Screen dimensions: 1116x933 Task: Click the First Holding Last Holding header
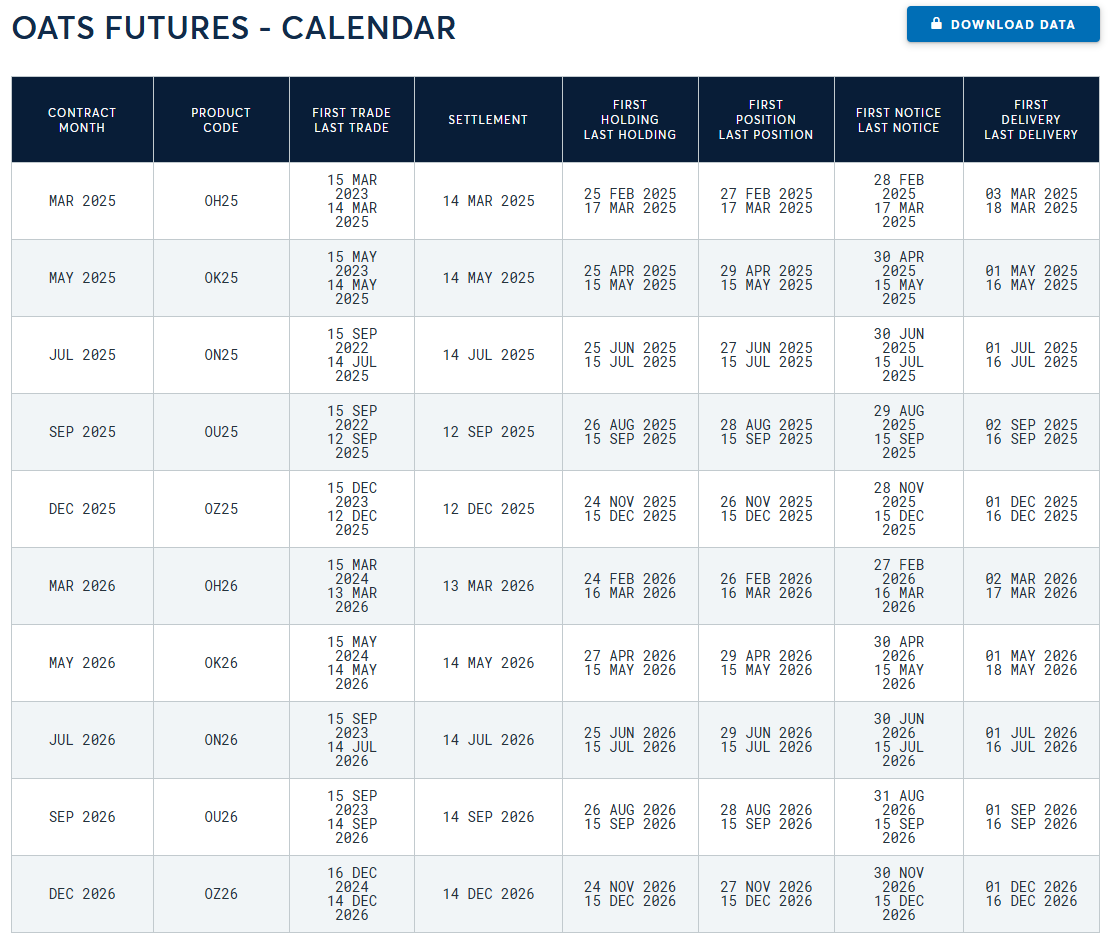pyautogui.click(x=630, y=120)
